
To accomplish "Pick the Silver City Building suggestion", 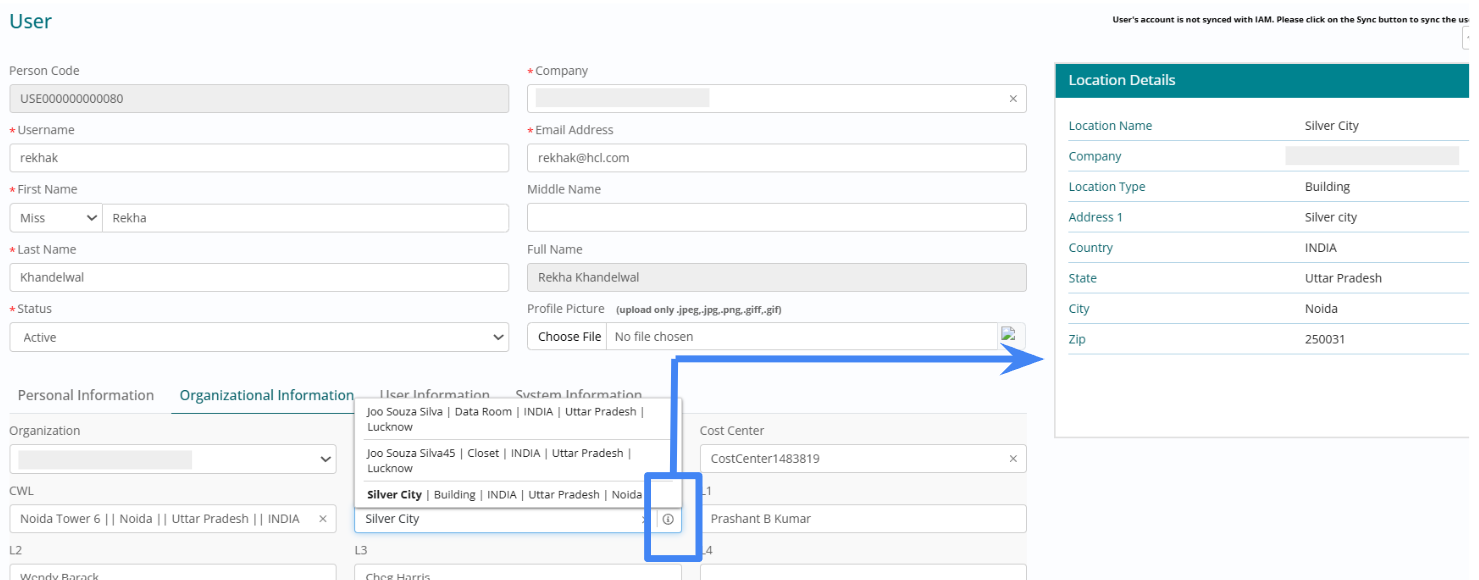I will click(x=504, y=494).
